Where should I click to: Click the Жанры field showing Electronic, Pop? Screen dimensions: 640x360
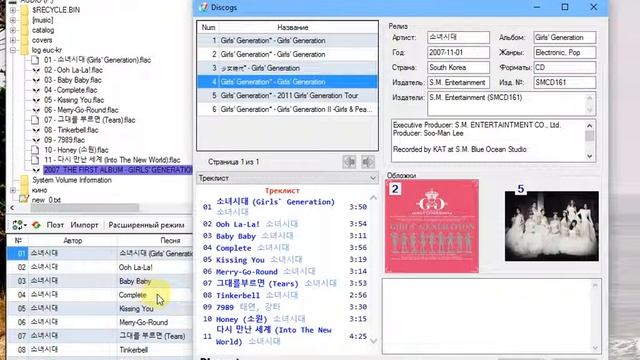(564, 52)
